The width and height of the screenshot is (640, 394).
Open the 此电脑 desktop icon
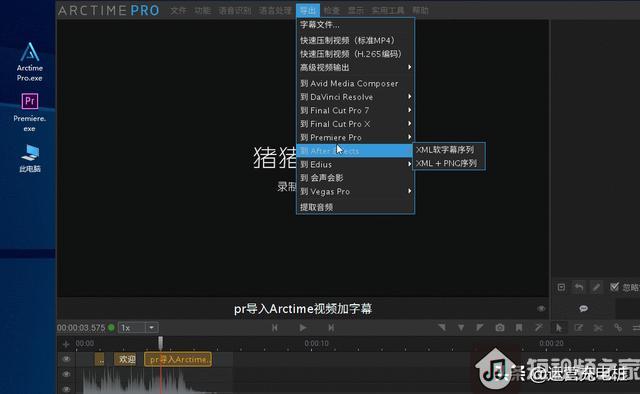(30, 158)
